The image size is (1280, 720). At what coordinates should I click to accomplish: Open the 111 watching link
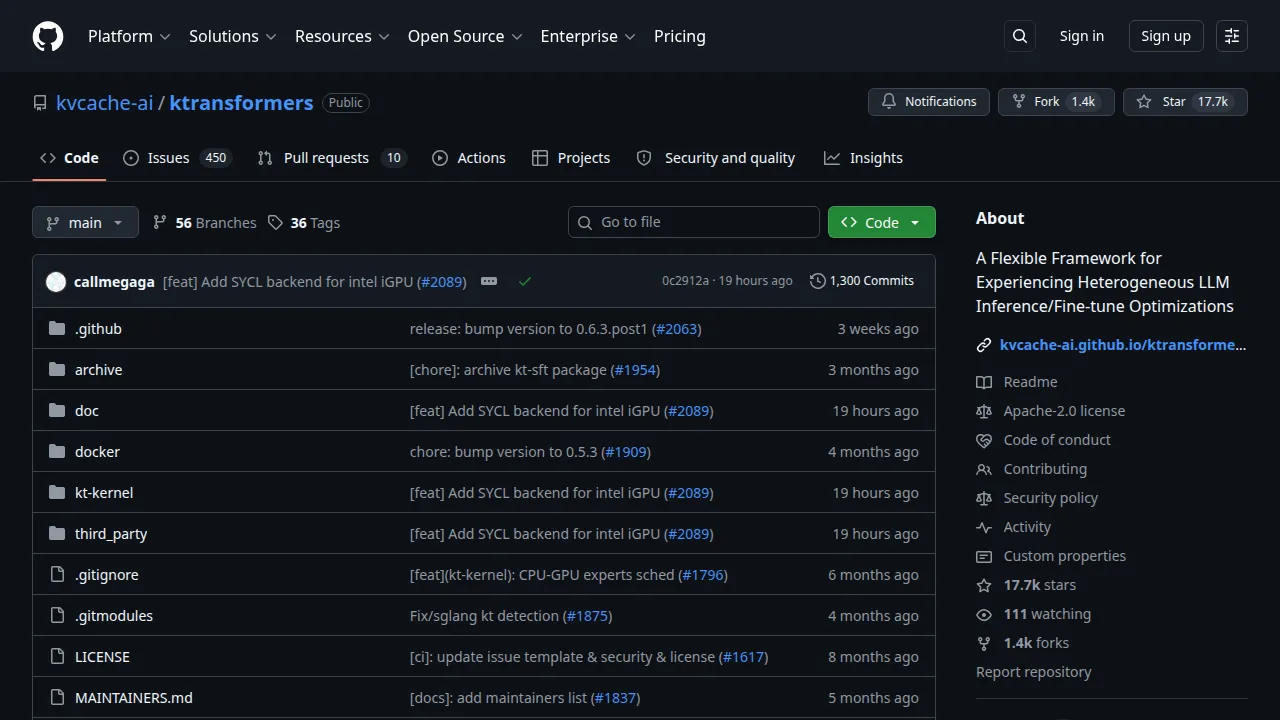tap(1047, 614)
